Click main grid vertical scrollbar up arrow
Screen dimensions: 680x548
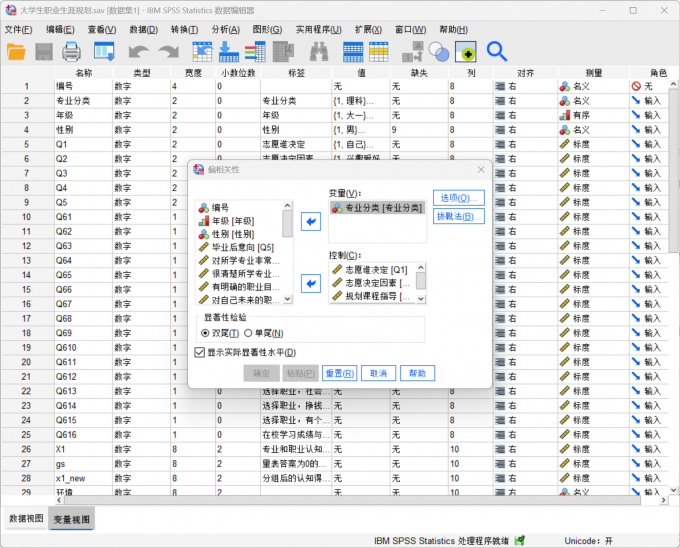(x=673, y=84)
